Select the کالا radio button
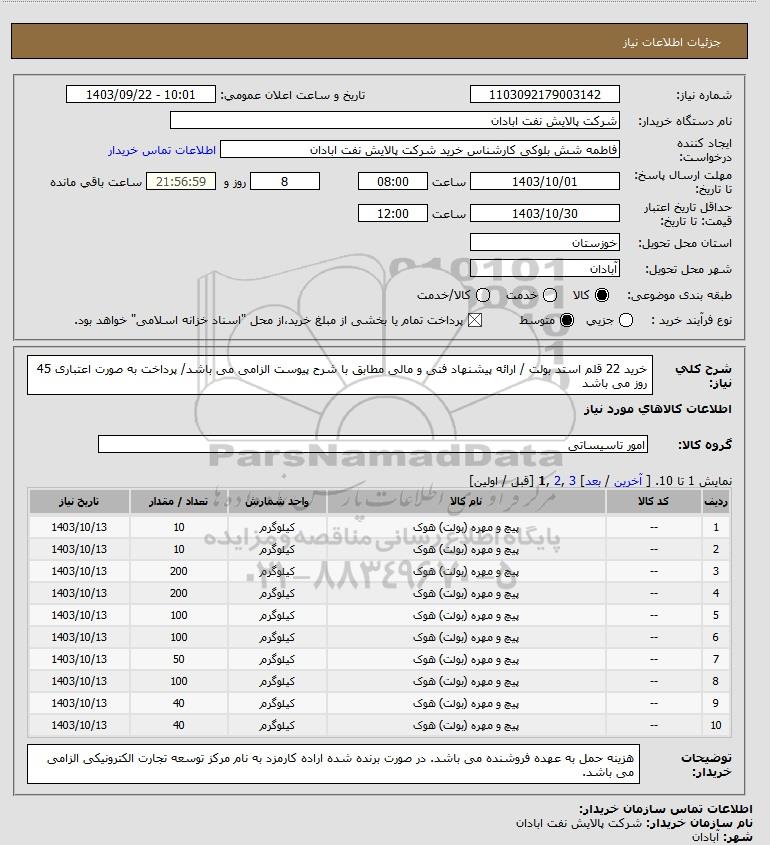The image size is (770, 845). 601,295
